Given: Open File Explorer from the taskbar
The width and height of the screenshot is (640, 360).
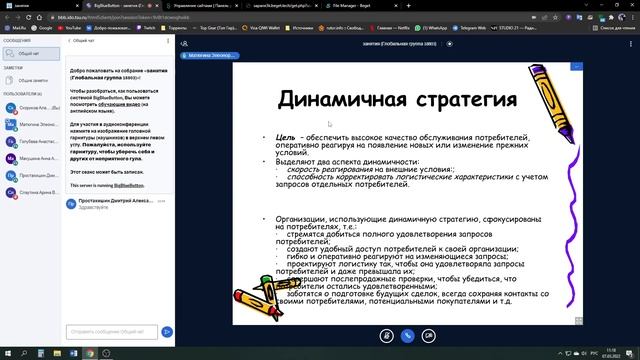Looking at the screenshot, I should coord(57,353).
